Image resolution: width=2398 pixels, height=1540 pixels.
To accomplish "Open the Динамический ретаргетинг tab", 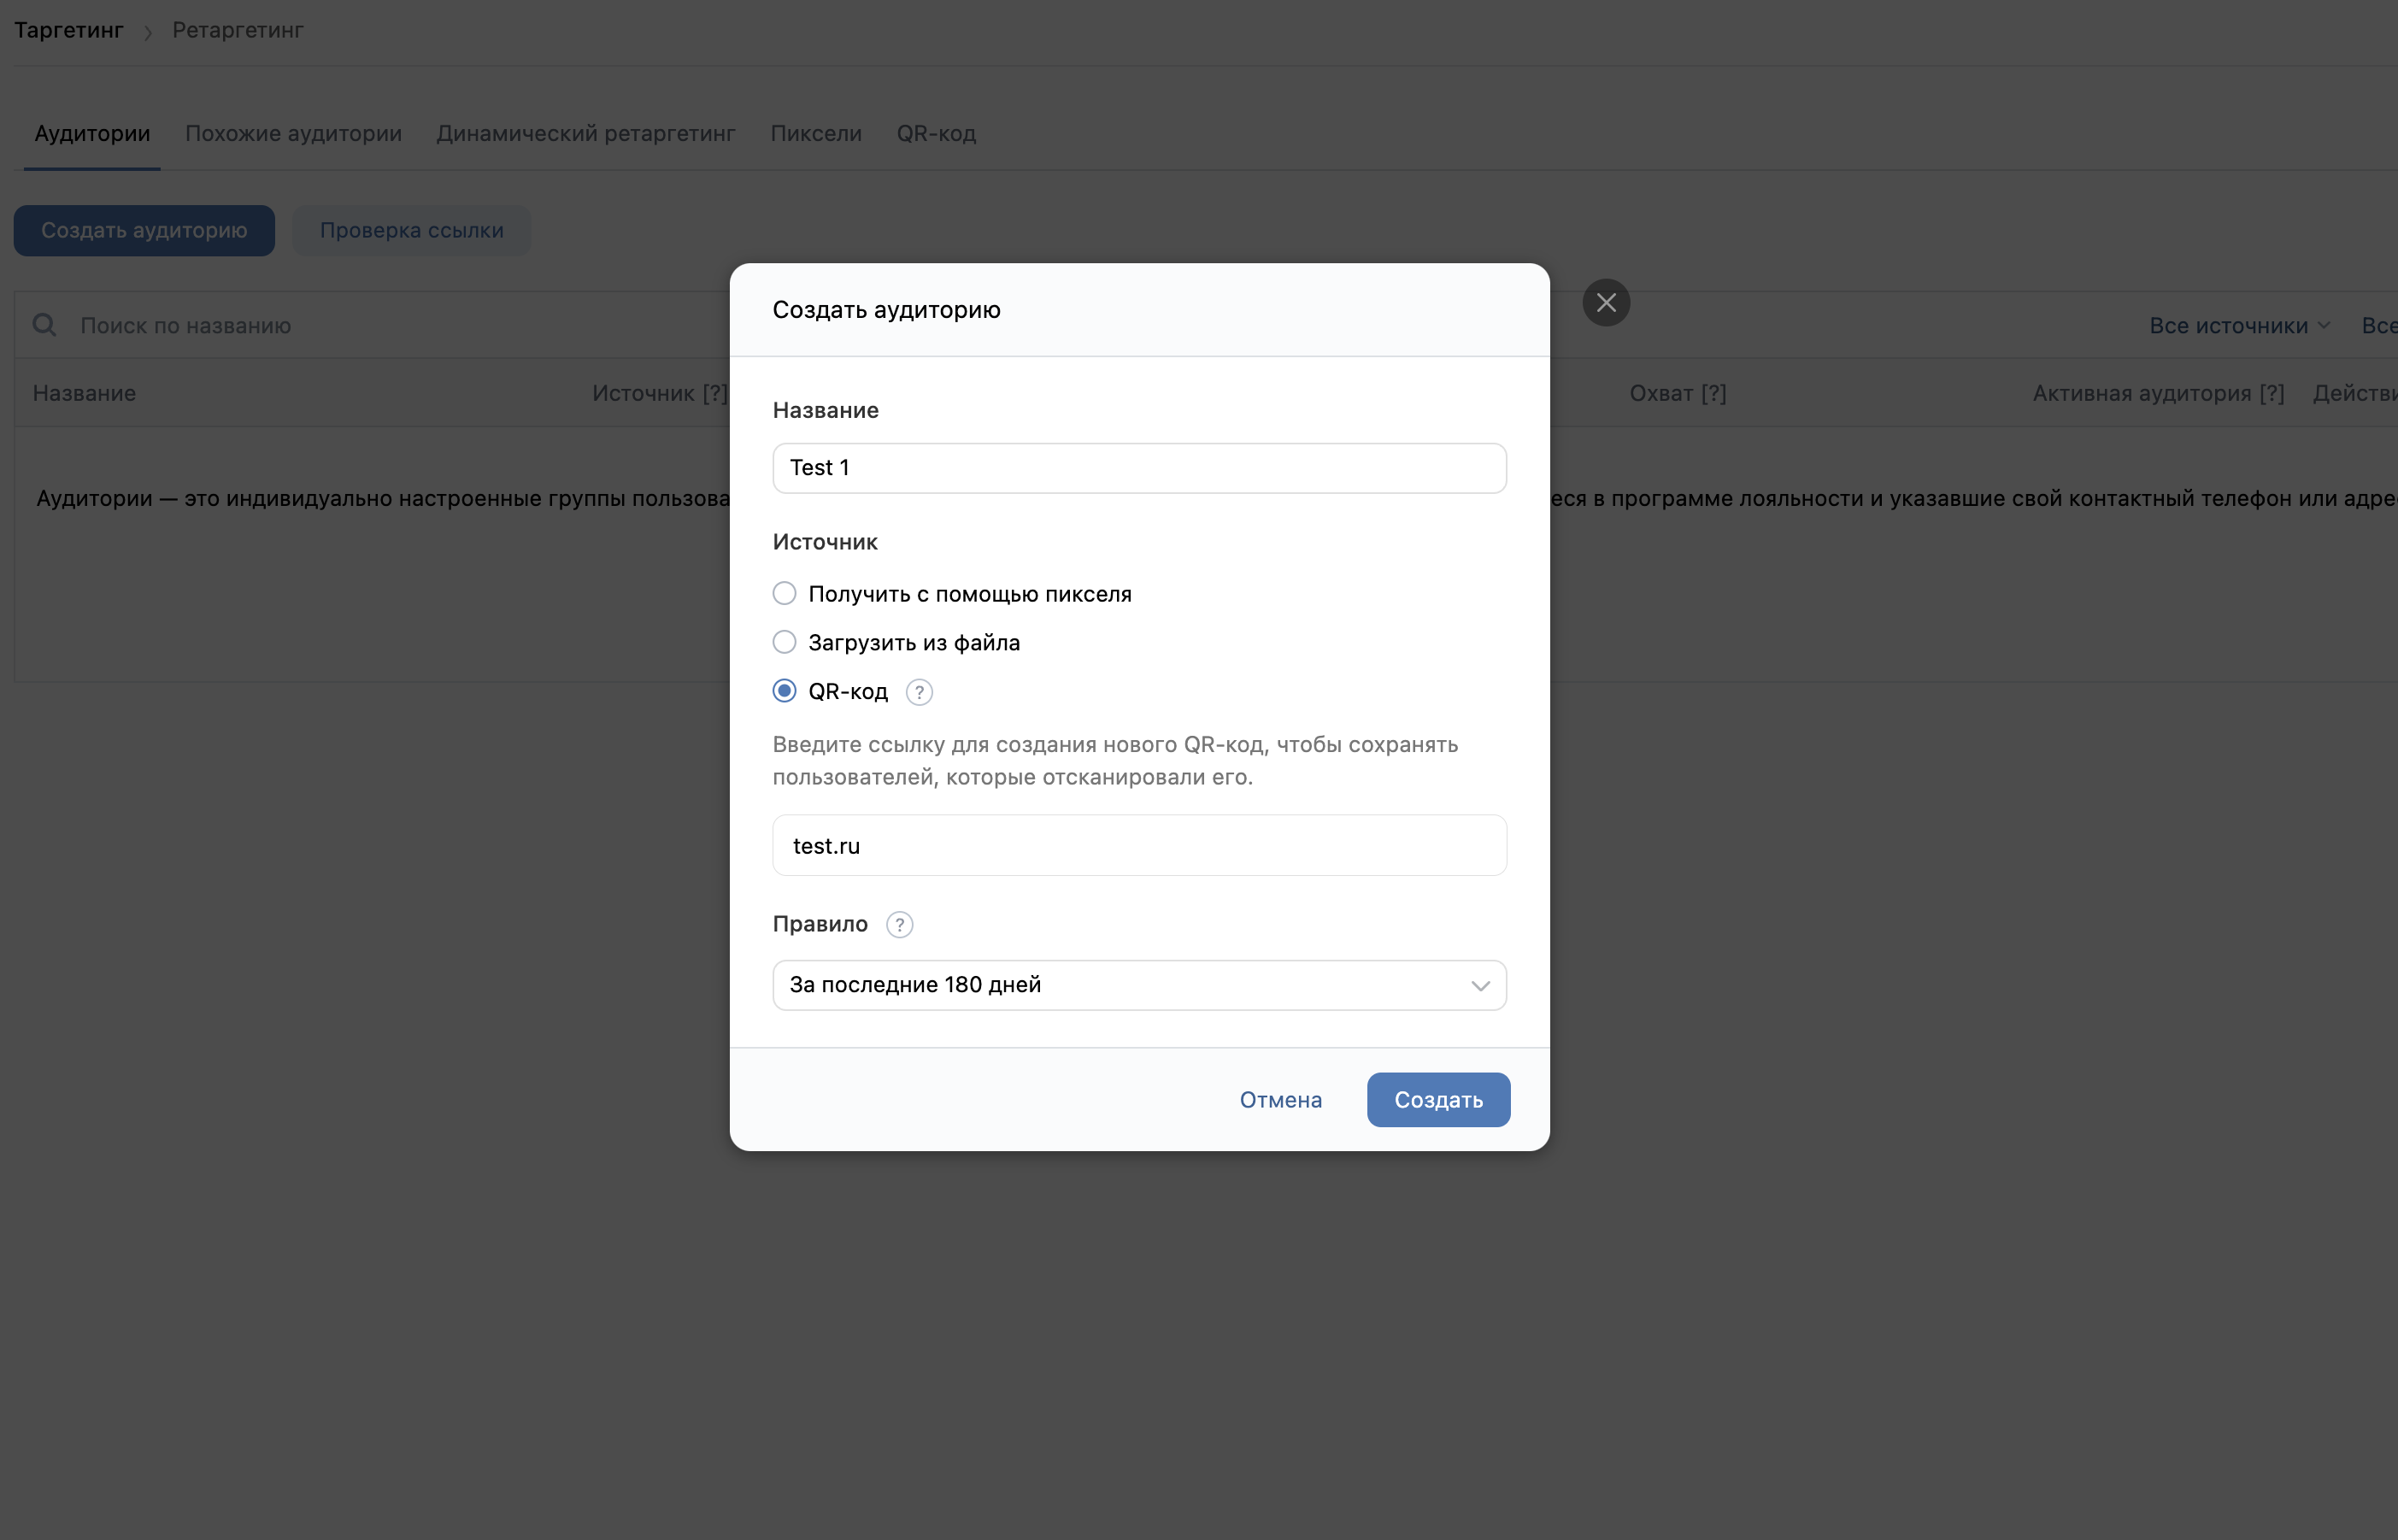I will pyautogui.click(x=585, y=133).
